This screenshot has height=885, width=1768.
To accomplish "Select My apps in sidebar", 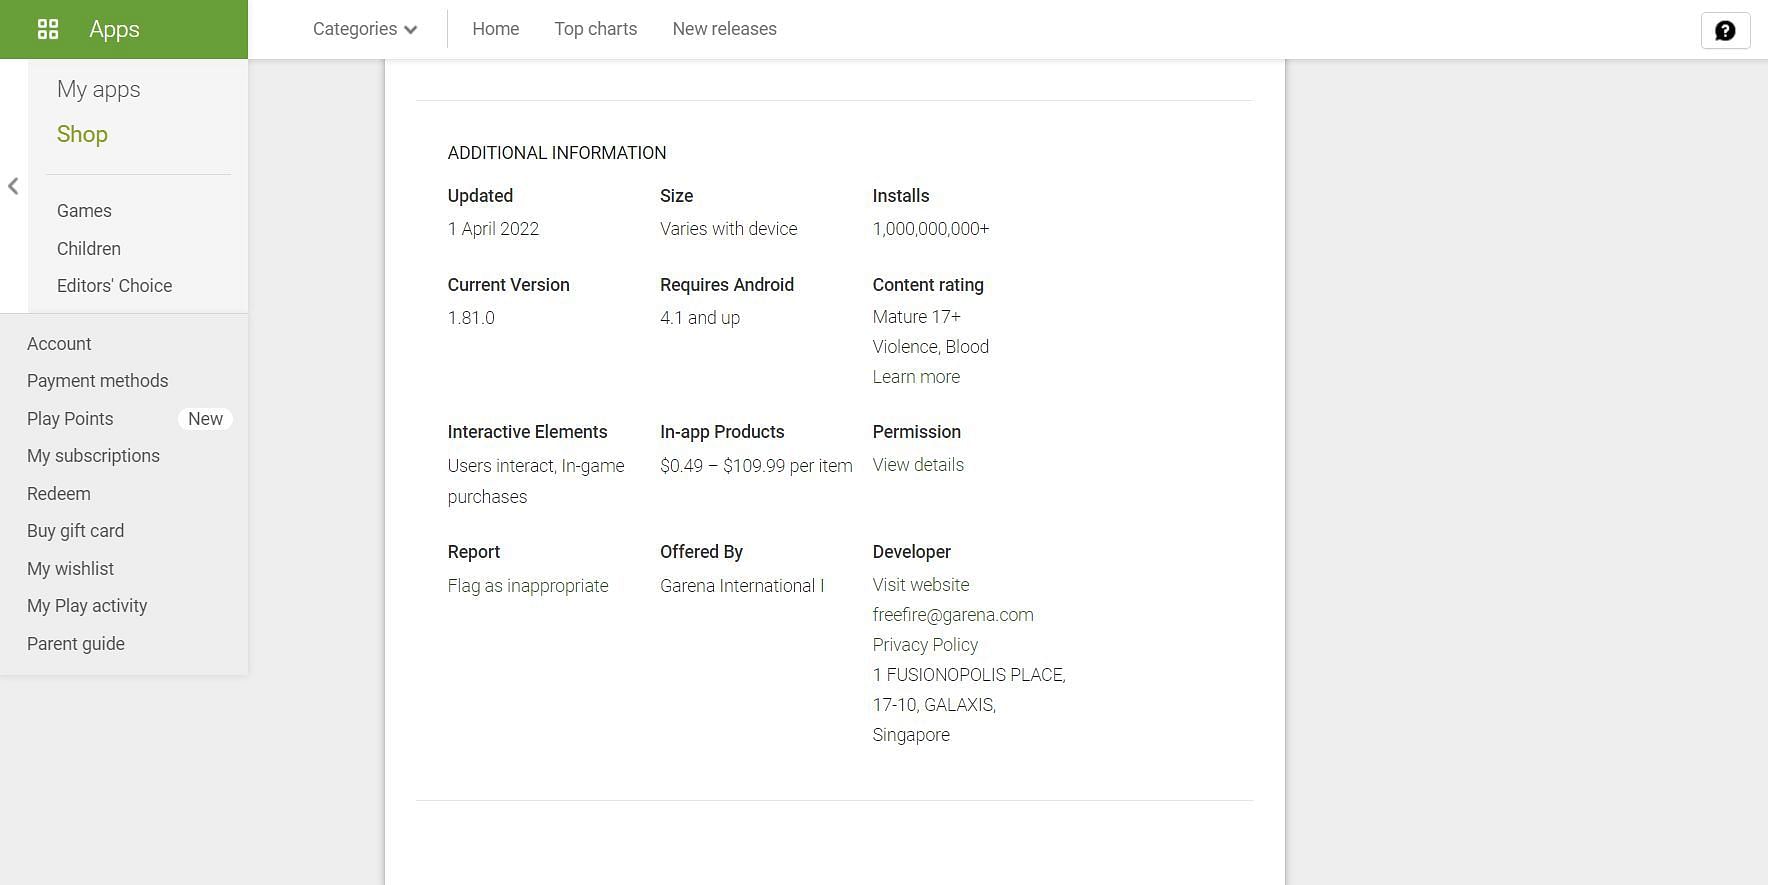I will click(x=98, y=89).
